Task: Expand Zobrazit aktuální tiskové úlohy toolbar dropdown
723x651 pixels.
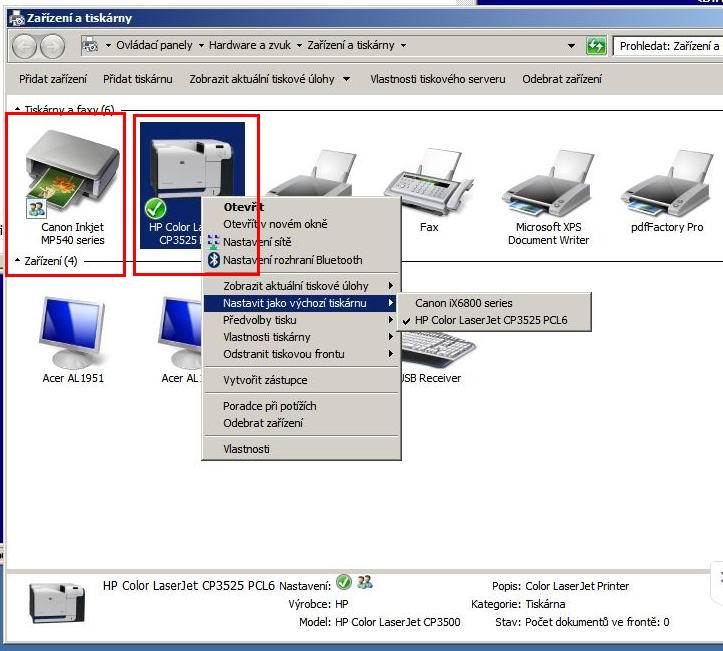Action: pos(346,79)
